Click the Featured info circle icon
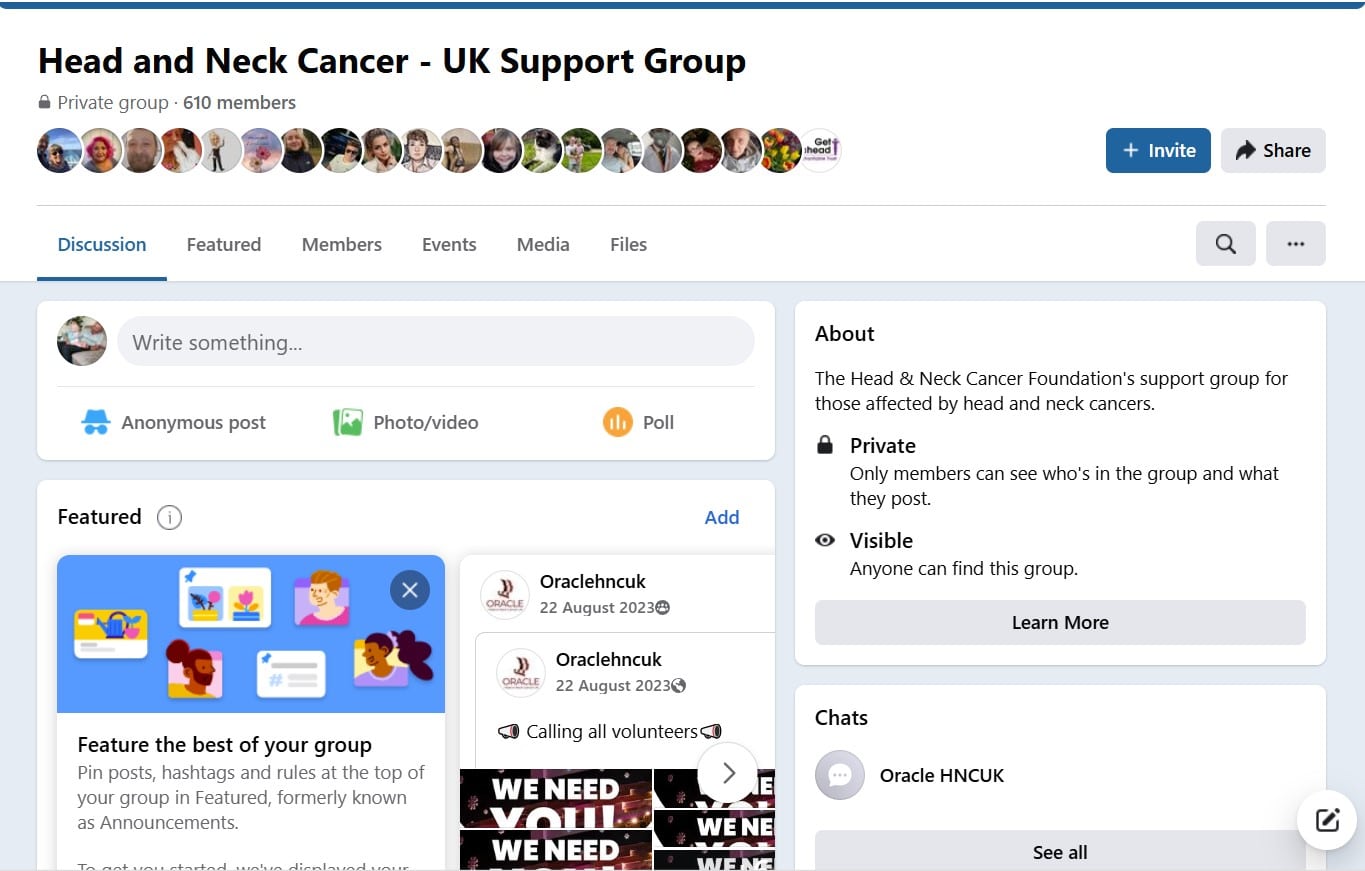This screenshot has height=871, width=1365. click(169, 517)
